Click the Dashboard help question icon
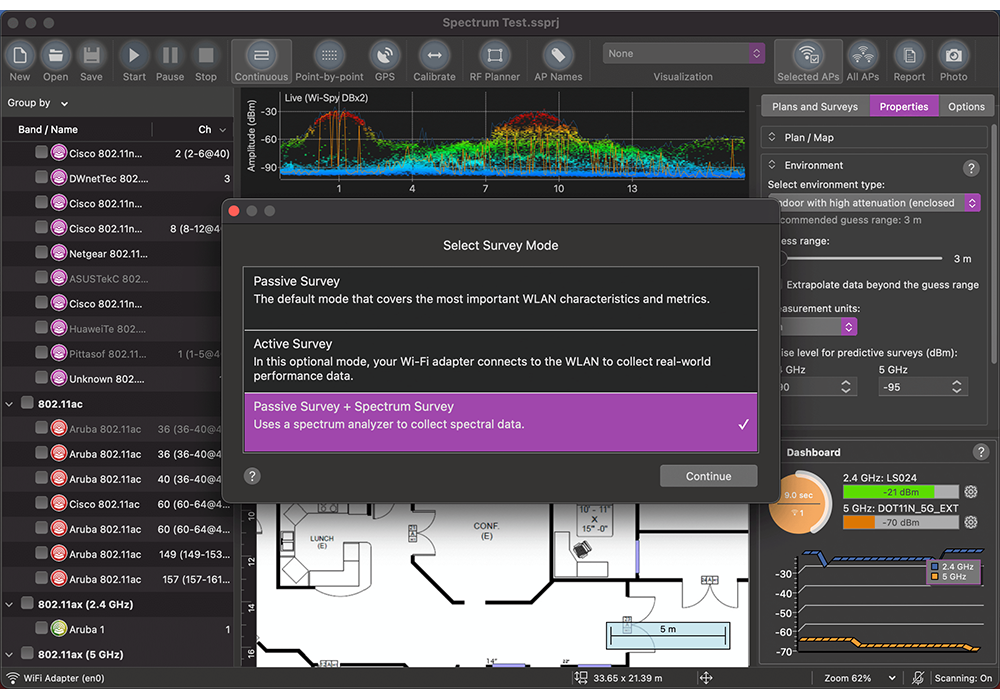 [x=981, y=452]
